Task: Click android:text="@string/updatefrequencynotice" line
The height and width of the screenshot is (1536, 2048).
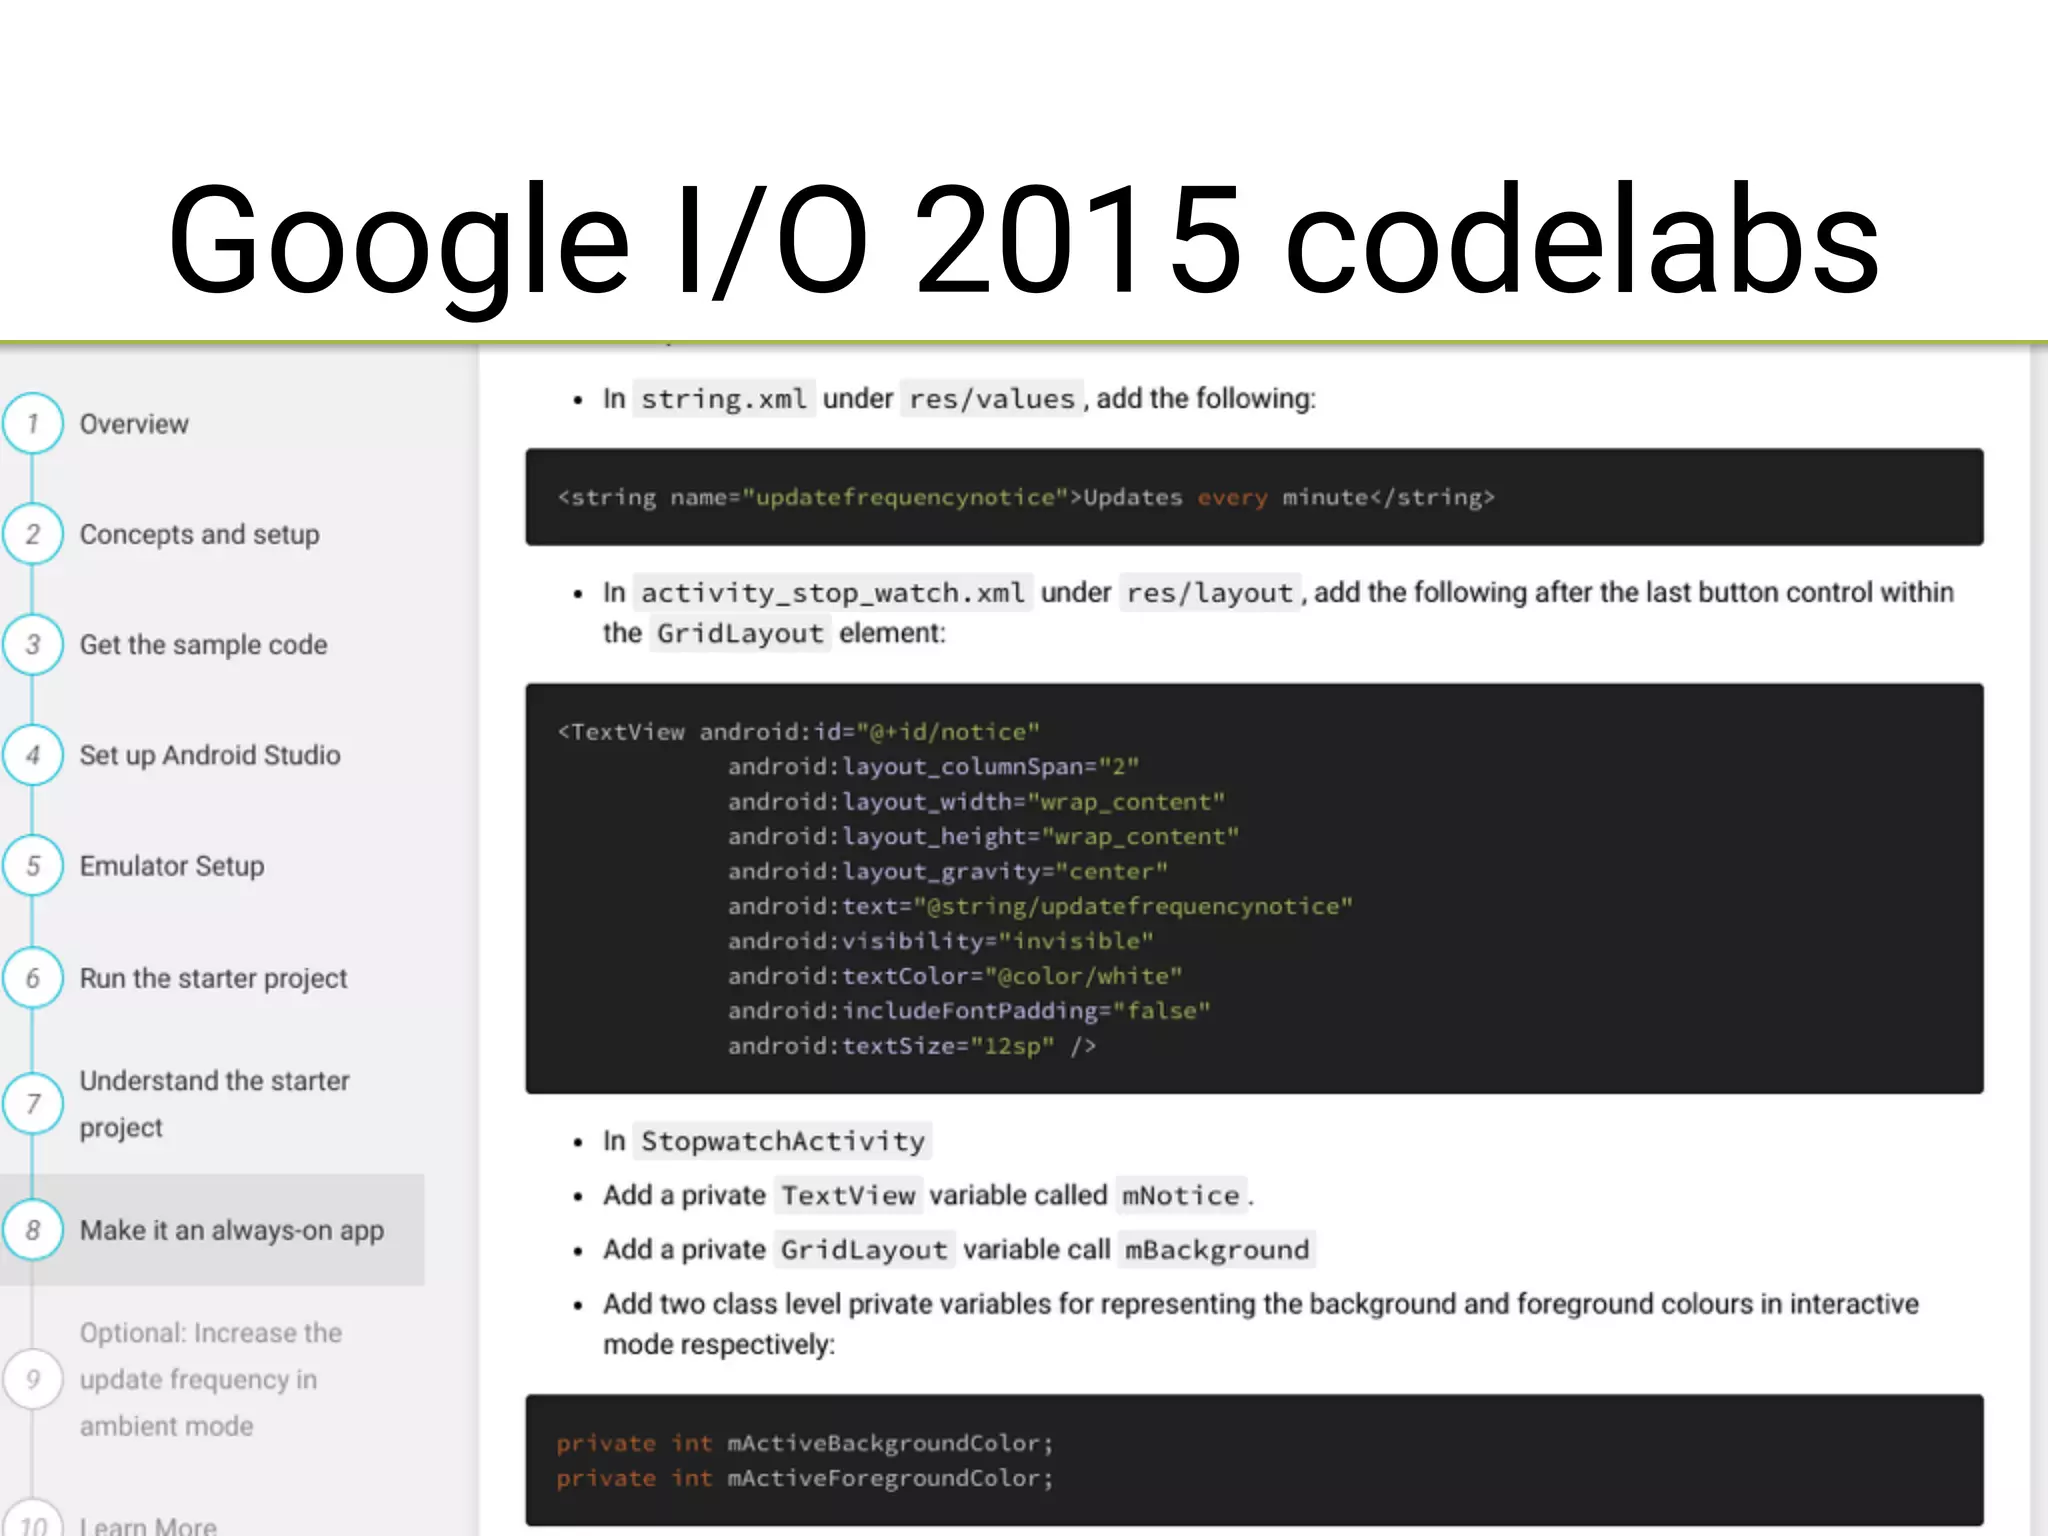Action: (1040, 907)
